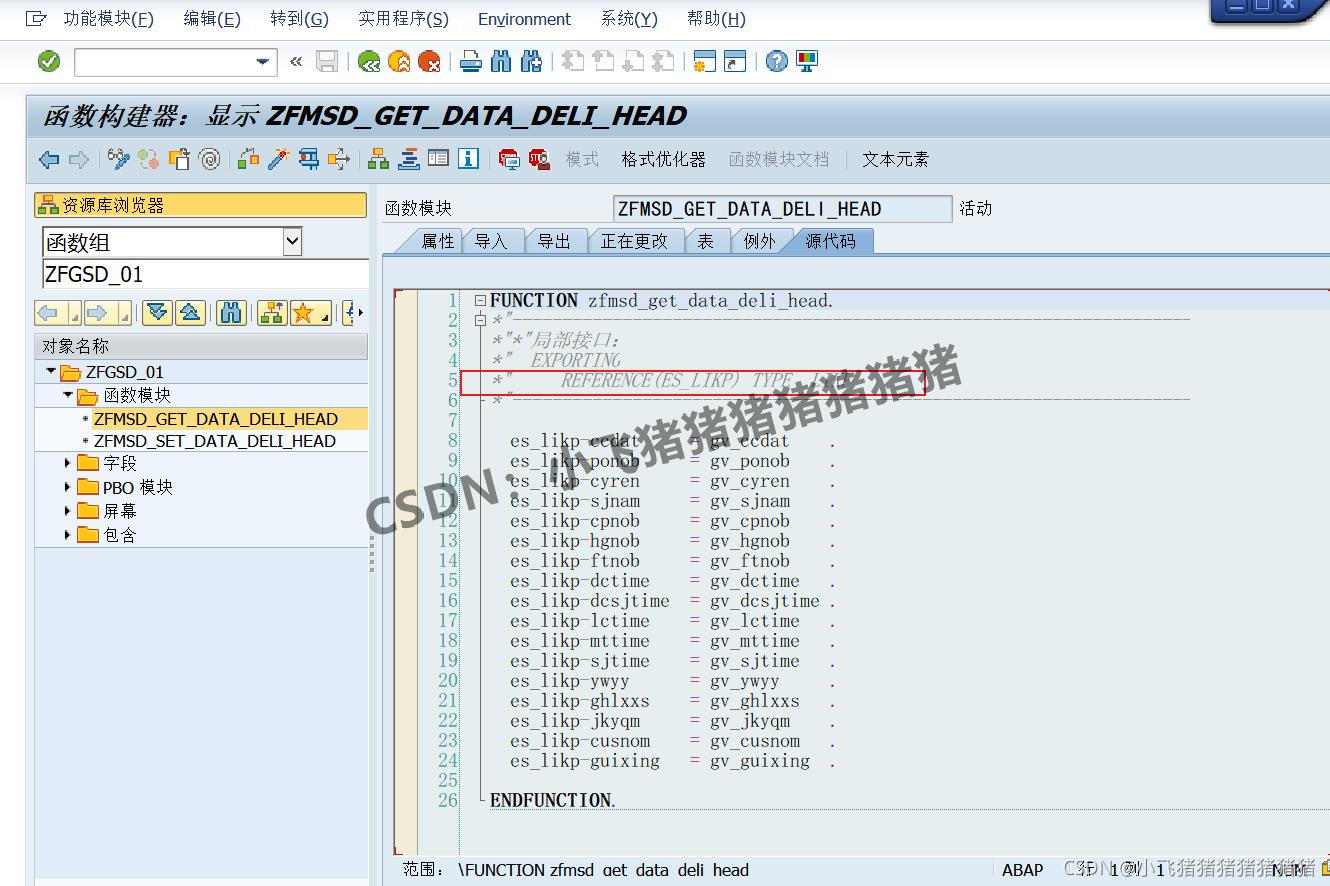The width and height of the screenshot is (1330, 886).
Task: Click the Print icon
Action: coord(471,61)
